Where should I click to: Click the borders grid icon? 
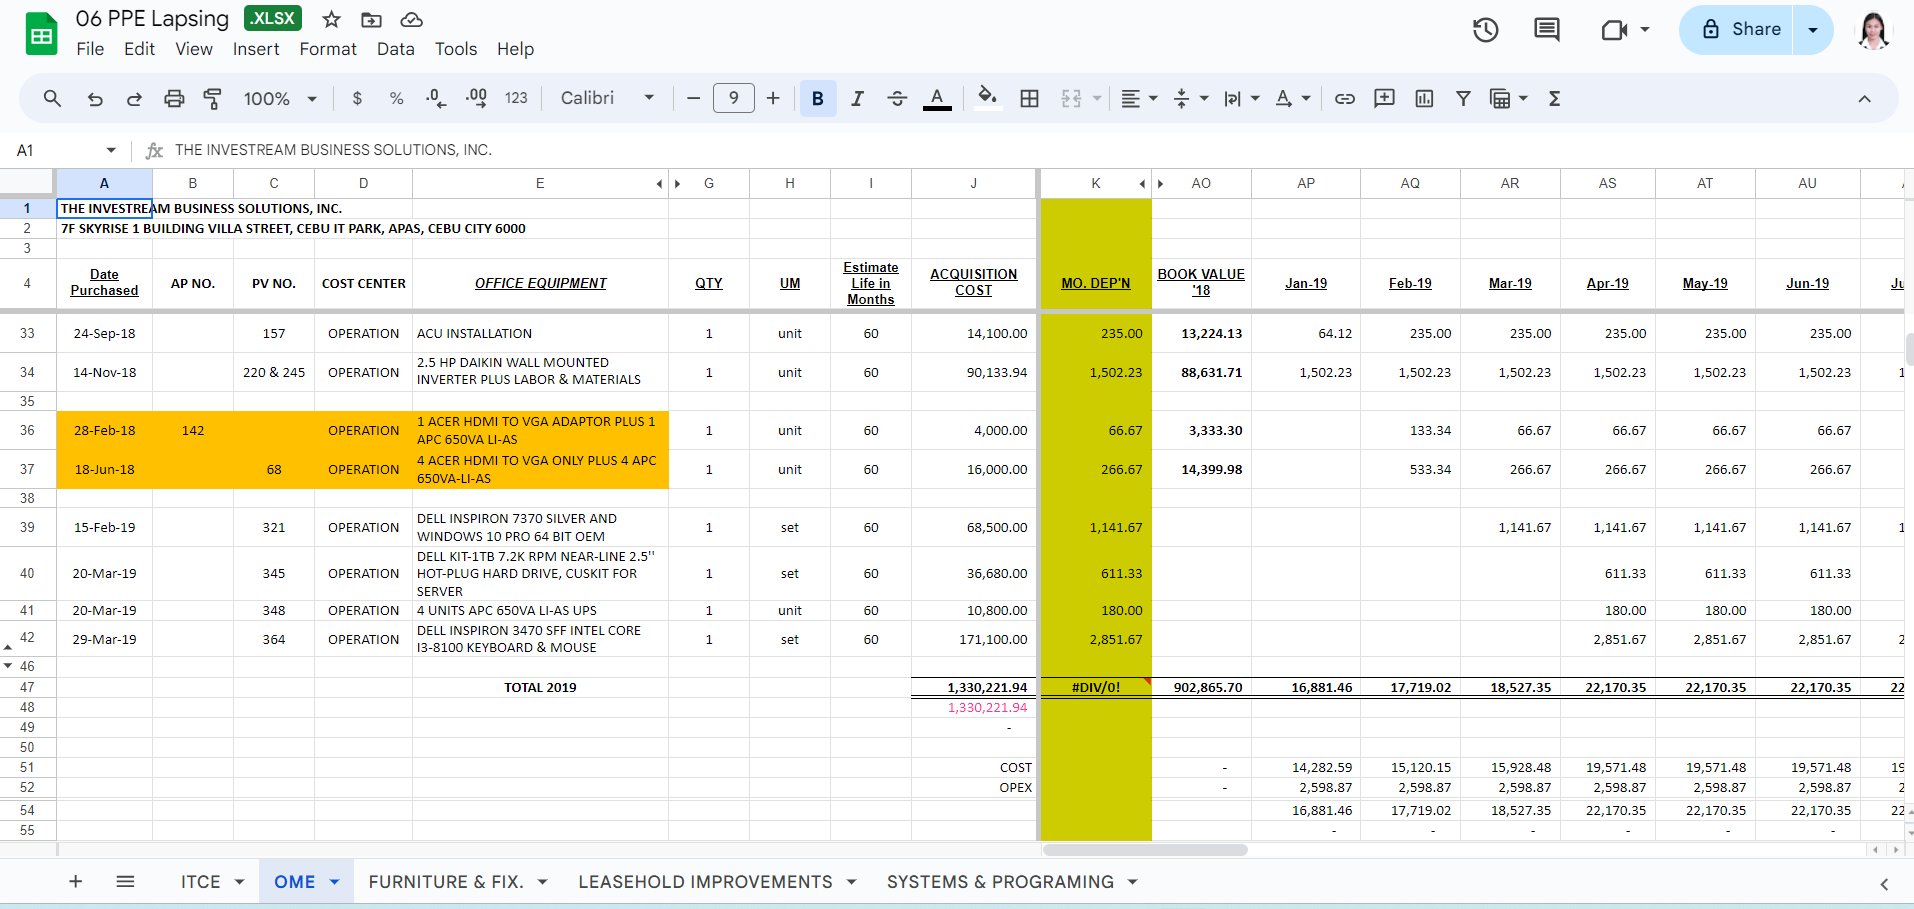pyautogui.click(x=1029, y=98)
